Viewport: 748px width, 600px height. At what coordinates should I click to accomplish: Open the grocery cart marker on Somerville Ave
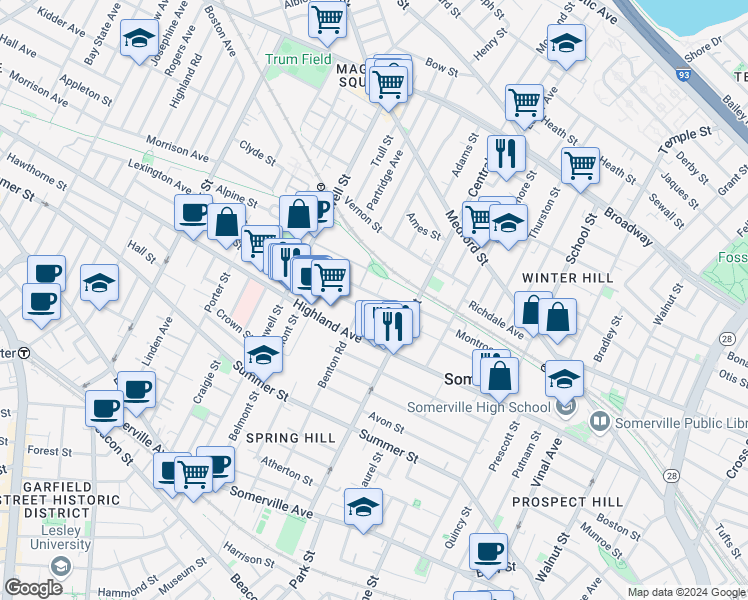194,476
